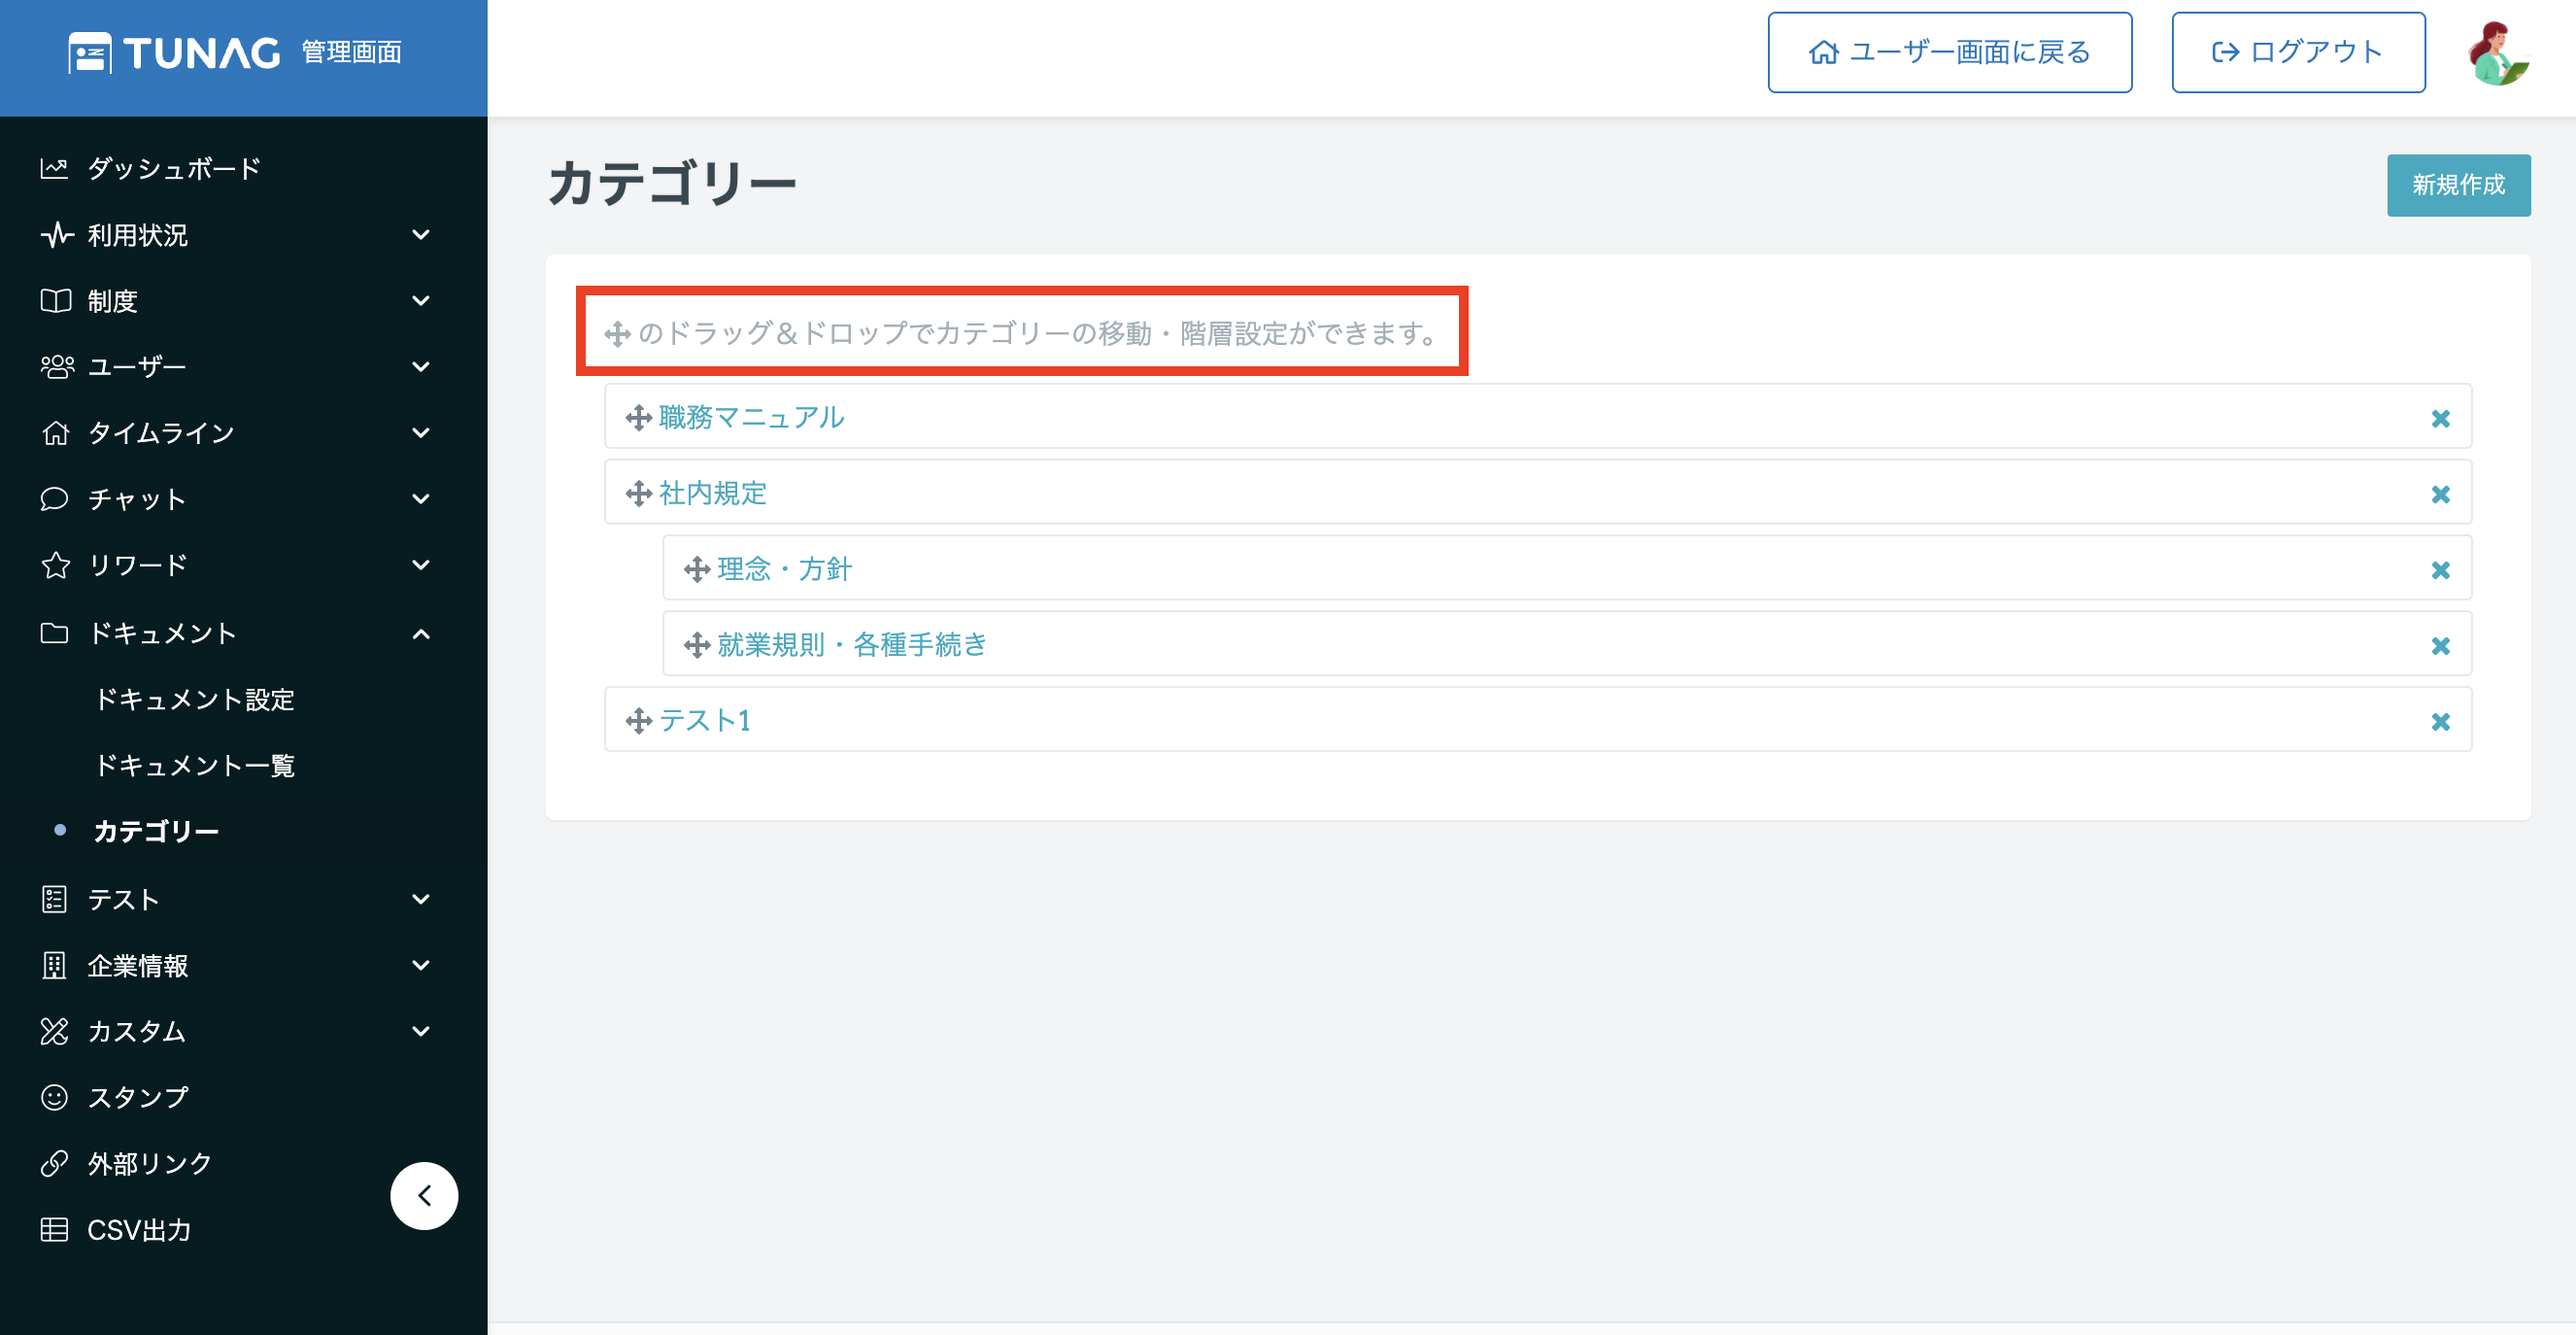Delete the 就業規則・各種手続き category
The width and height of the screenshot is (2576, 1335).
[x=2441, y=646]
